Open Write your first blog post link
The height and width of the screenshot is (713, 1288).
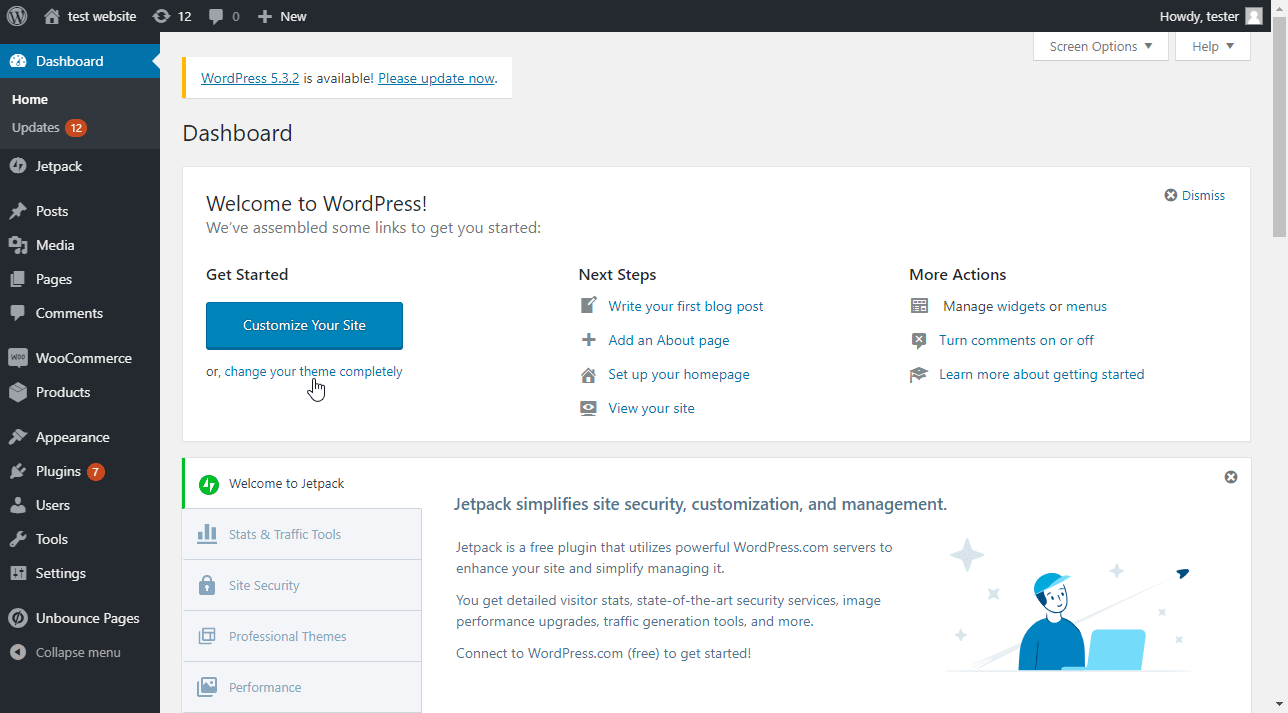click(x=686, y=306)
